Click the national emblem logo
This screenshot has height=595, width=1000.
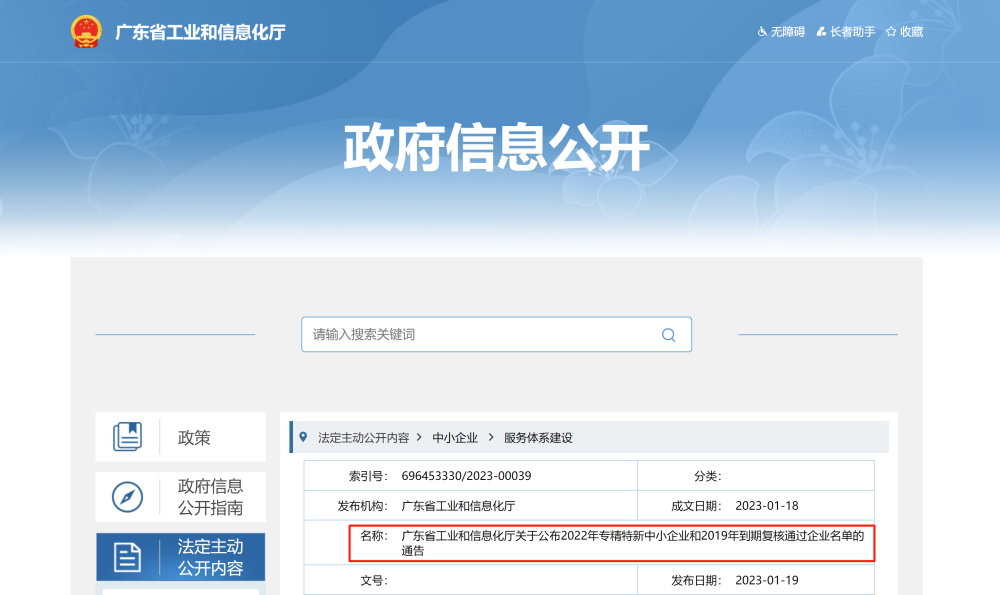coord(86,31)
